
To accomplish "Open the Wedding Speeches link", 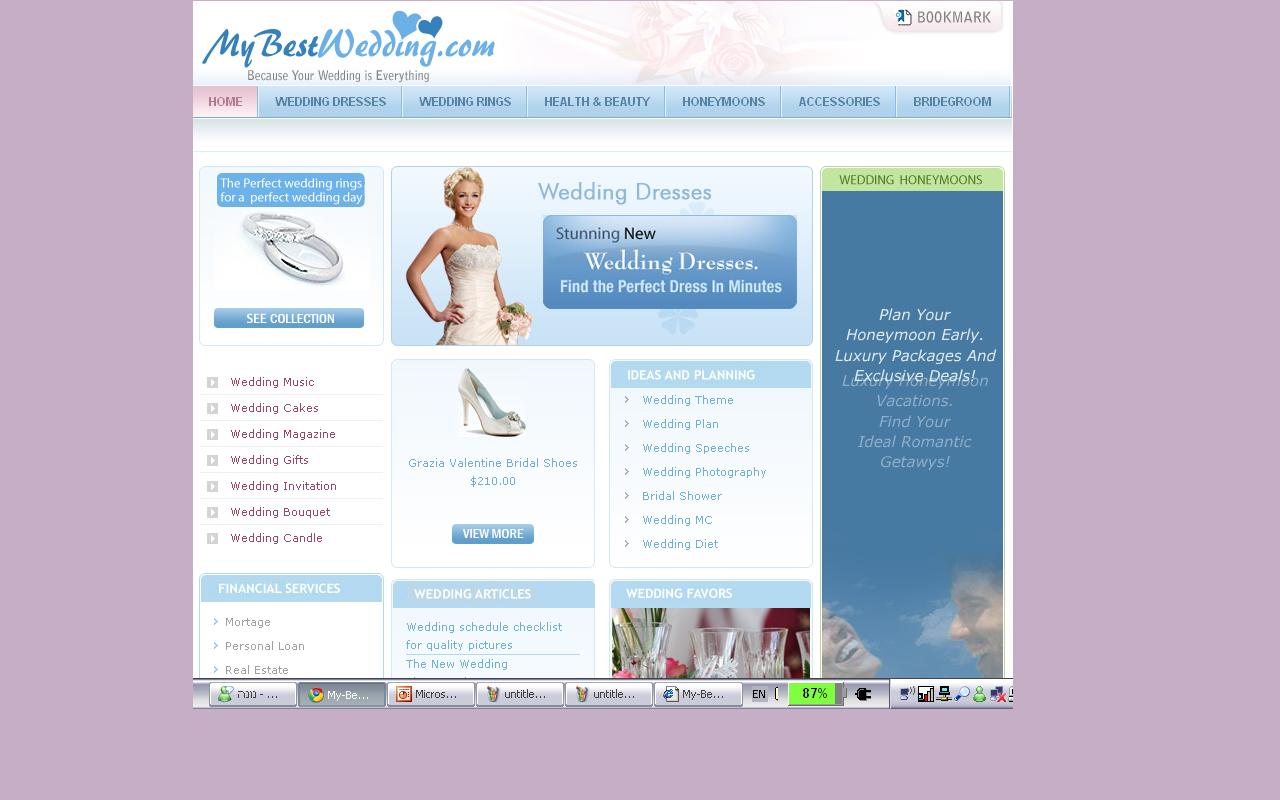I will [696, 448].
